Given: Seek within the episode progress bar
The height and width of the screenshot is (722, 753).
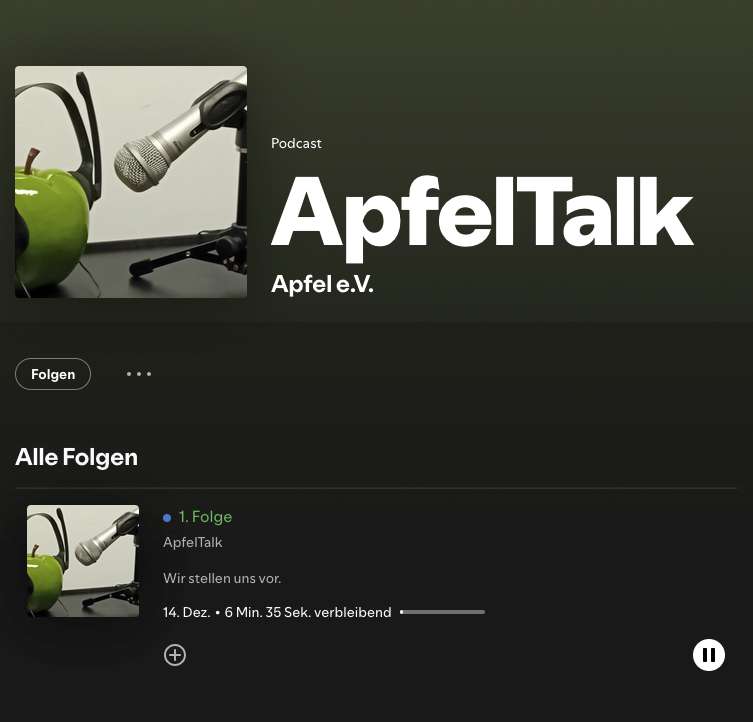Looking at the screenshot, I should 442,612.
